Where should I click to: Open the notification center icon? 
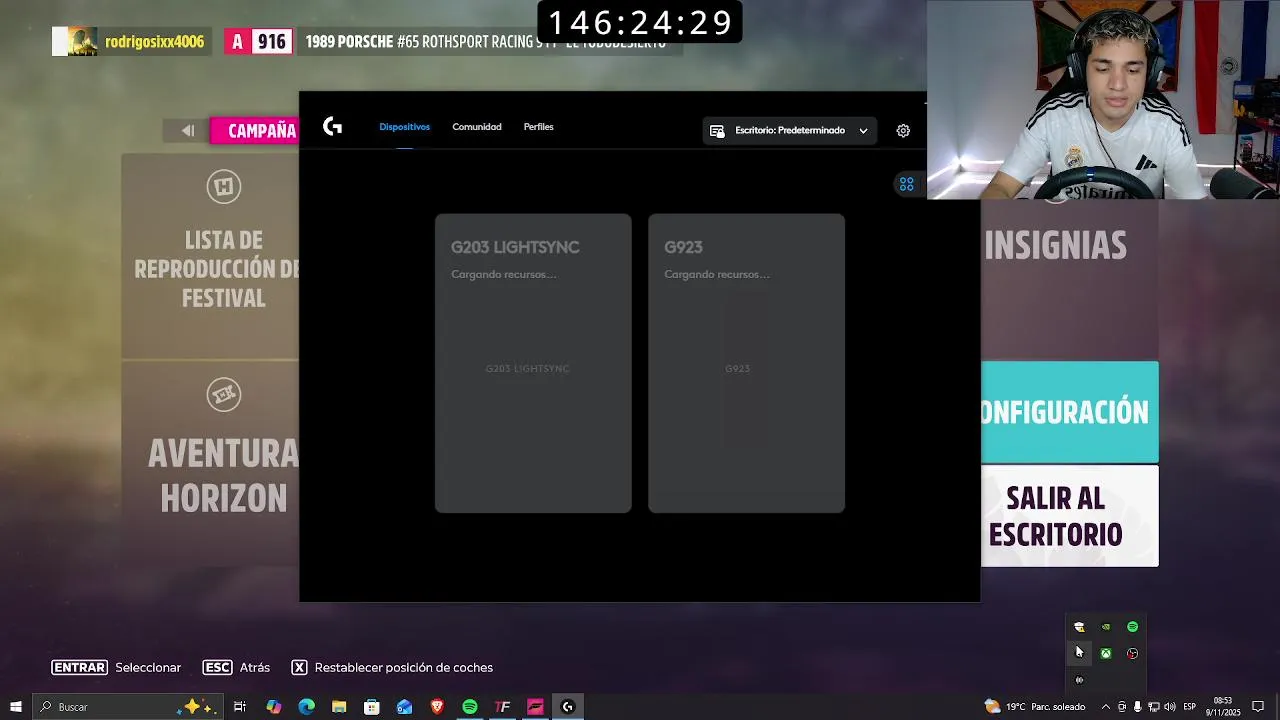click(x=1258, y=707)
